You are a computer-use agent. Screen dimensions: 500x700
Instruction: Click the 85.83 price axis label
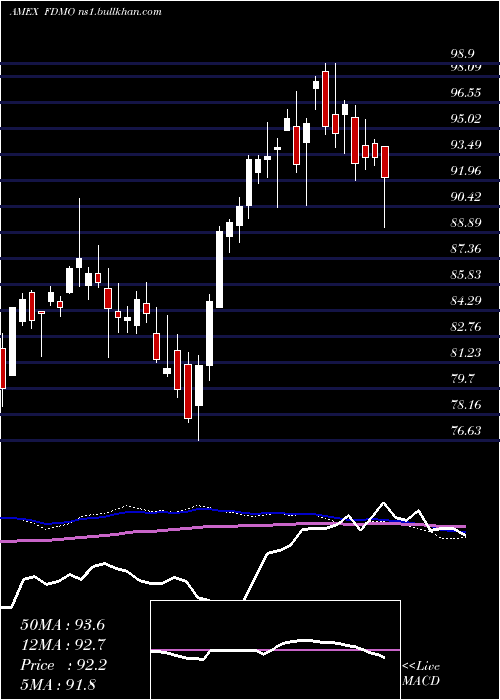point(466,275)
